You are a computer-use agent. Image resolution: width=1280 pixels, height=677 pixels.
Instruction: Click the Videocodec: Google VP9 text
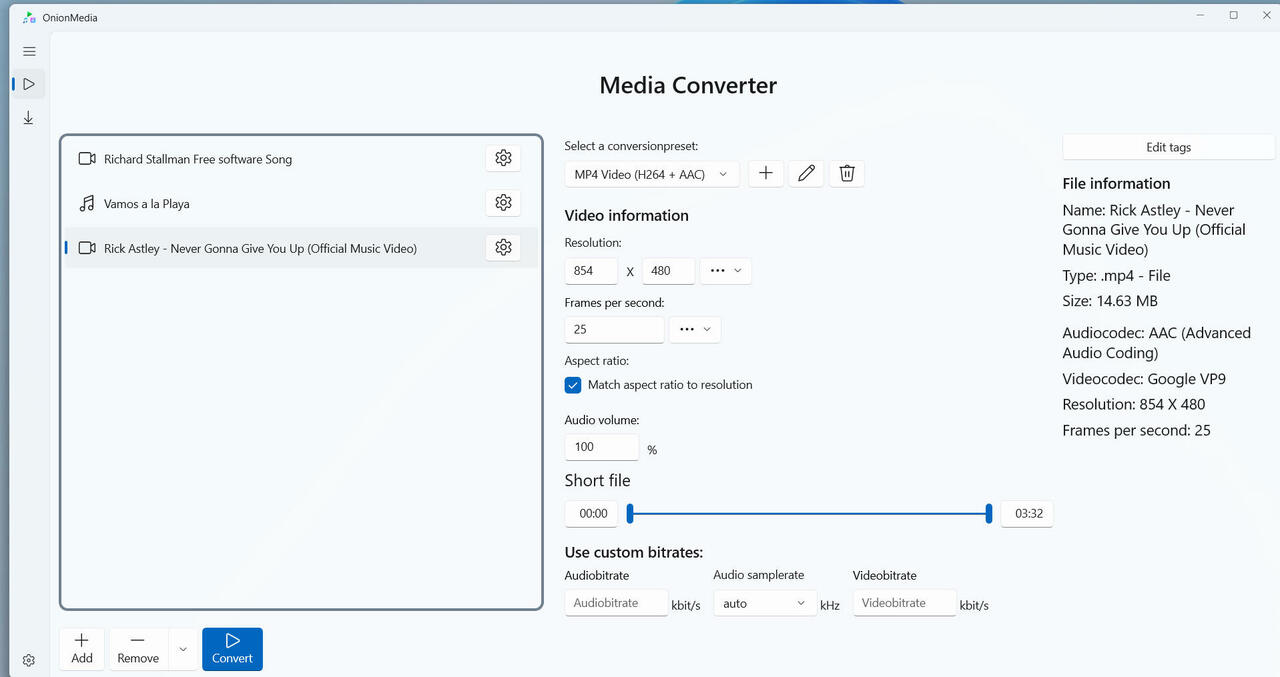click(x=1144, y=379)
